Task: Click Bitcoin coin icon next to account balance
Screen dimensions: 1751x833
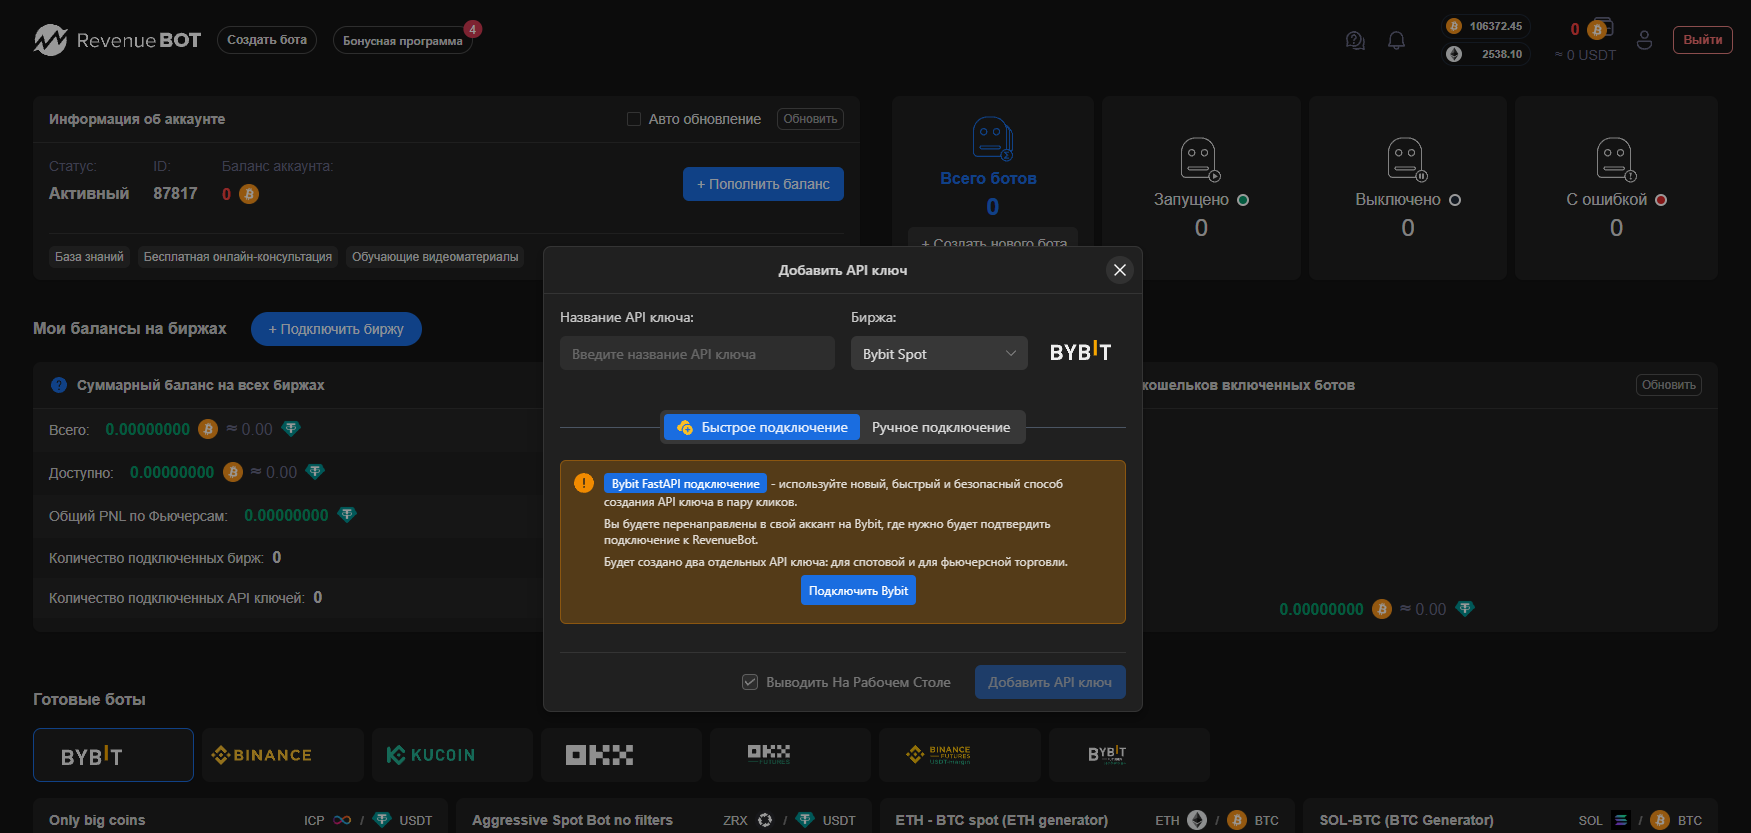Action: (249, 194)
